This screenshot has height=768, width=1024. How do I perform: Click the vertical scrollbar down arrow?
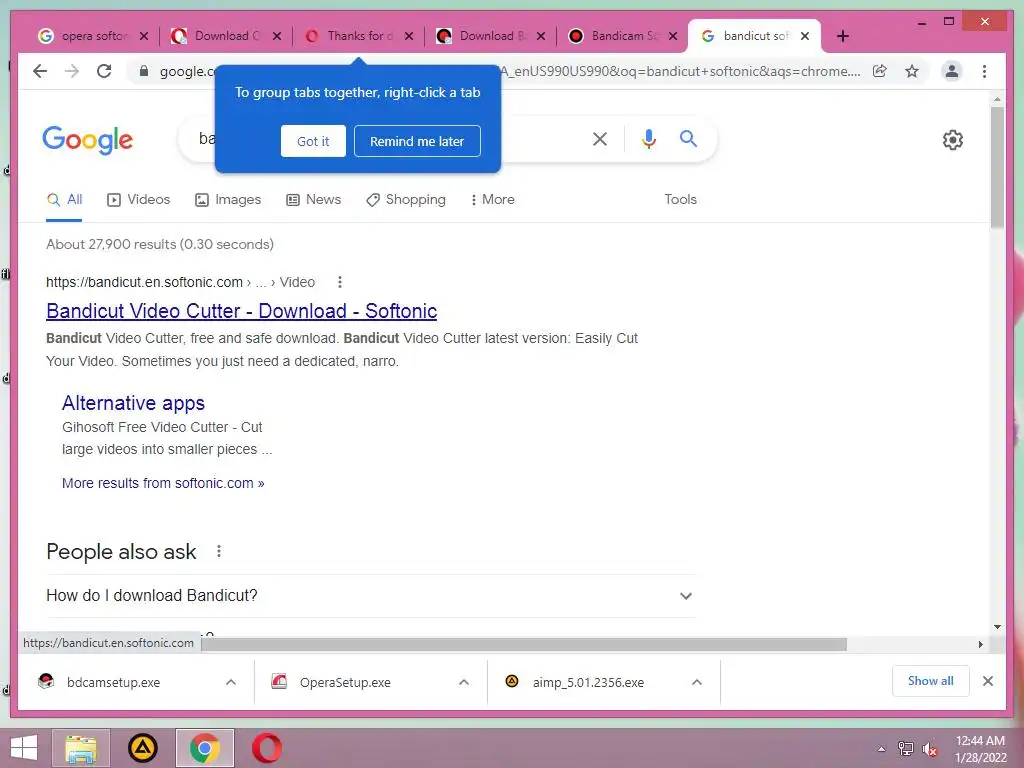[997, 627]
